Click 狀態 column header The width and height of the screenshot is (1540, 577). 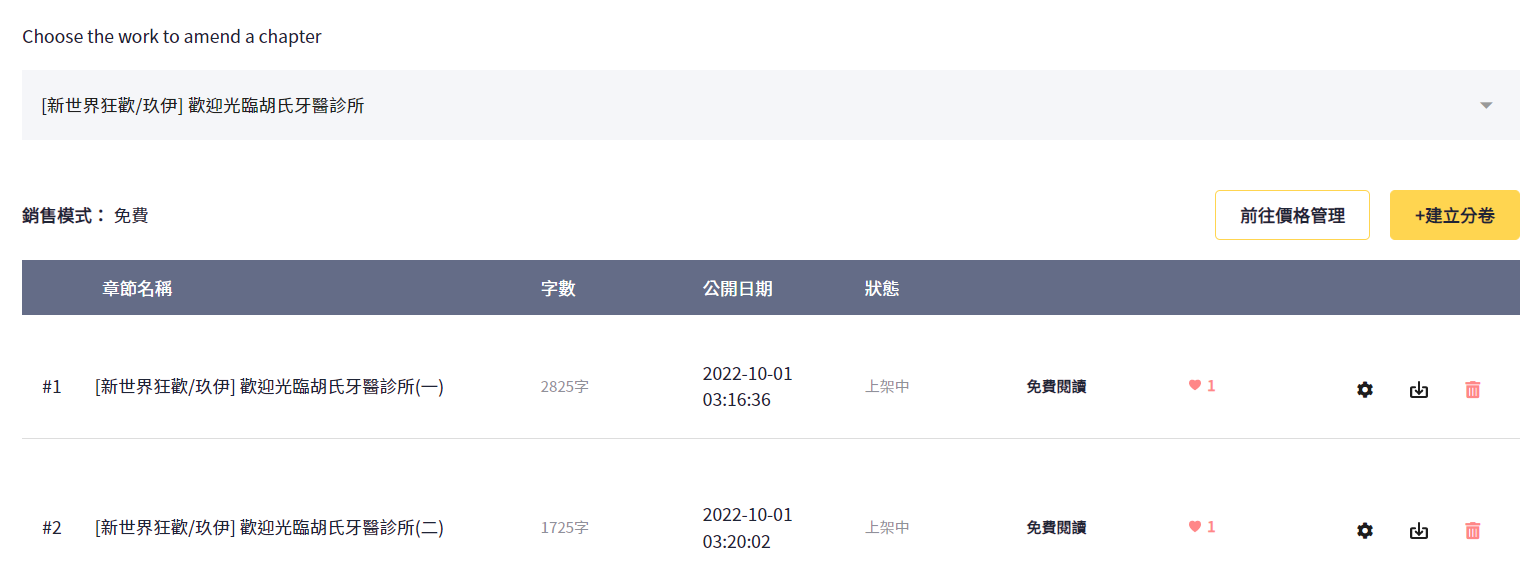882,288
